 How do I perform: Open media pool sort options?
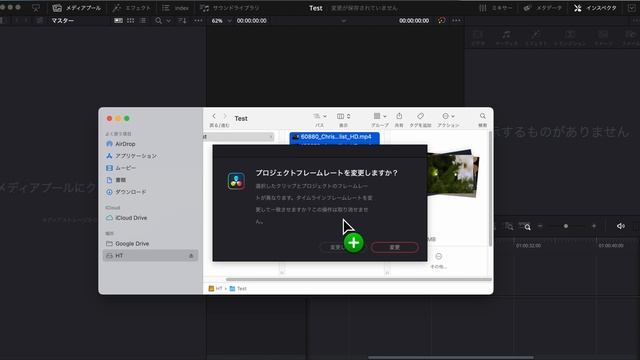click(x=182, y=20)
